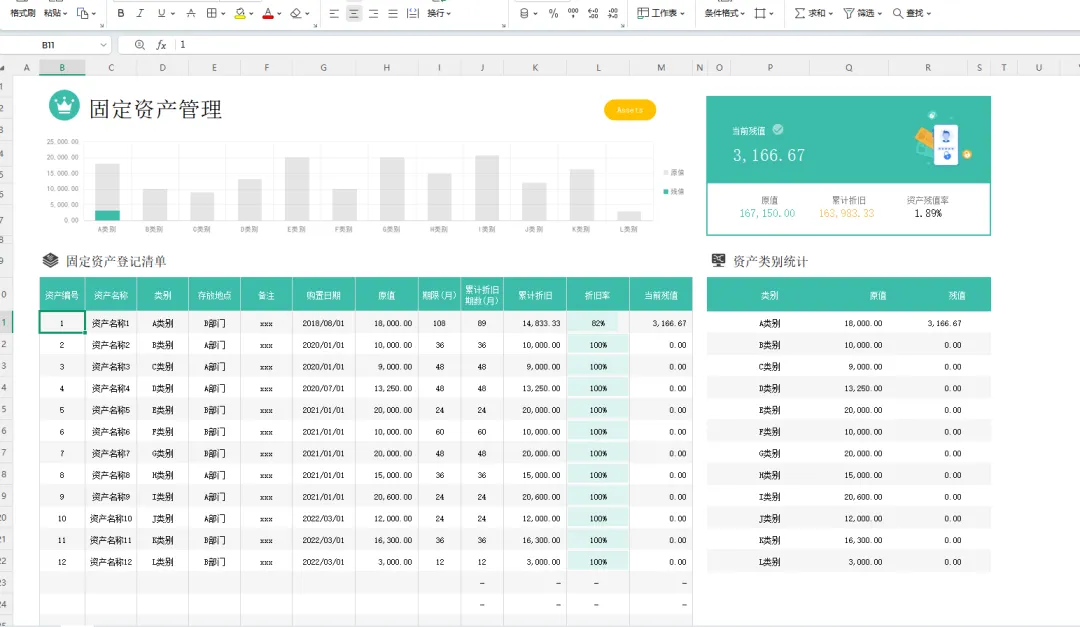Screen dimensions: 1080x627
Task: Apply percent style format
Action: tap(553, 13)
